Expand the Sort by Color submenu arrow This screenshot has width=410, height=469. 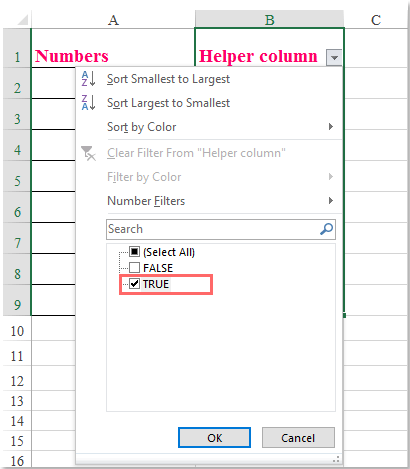click(331, 127)
